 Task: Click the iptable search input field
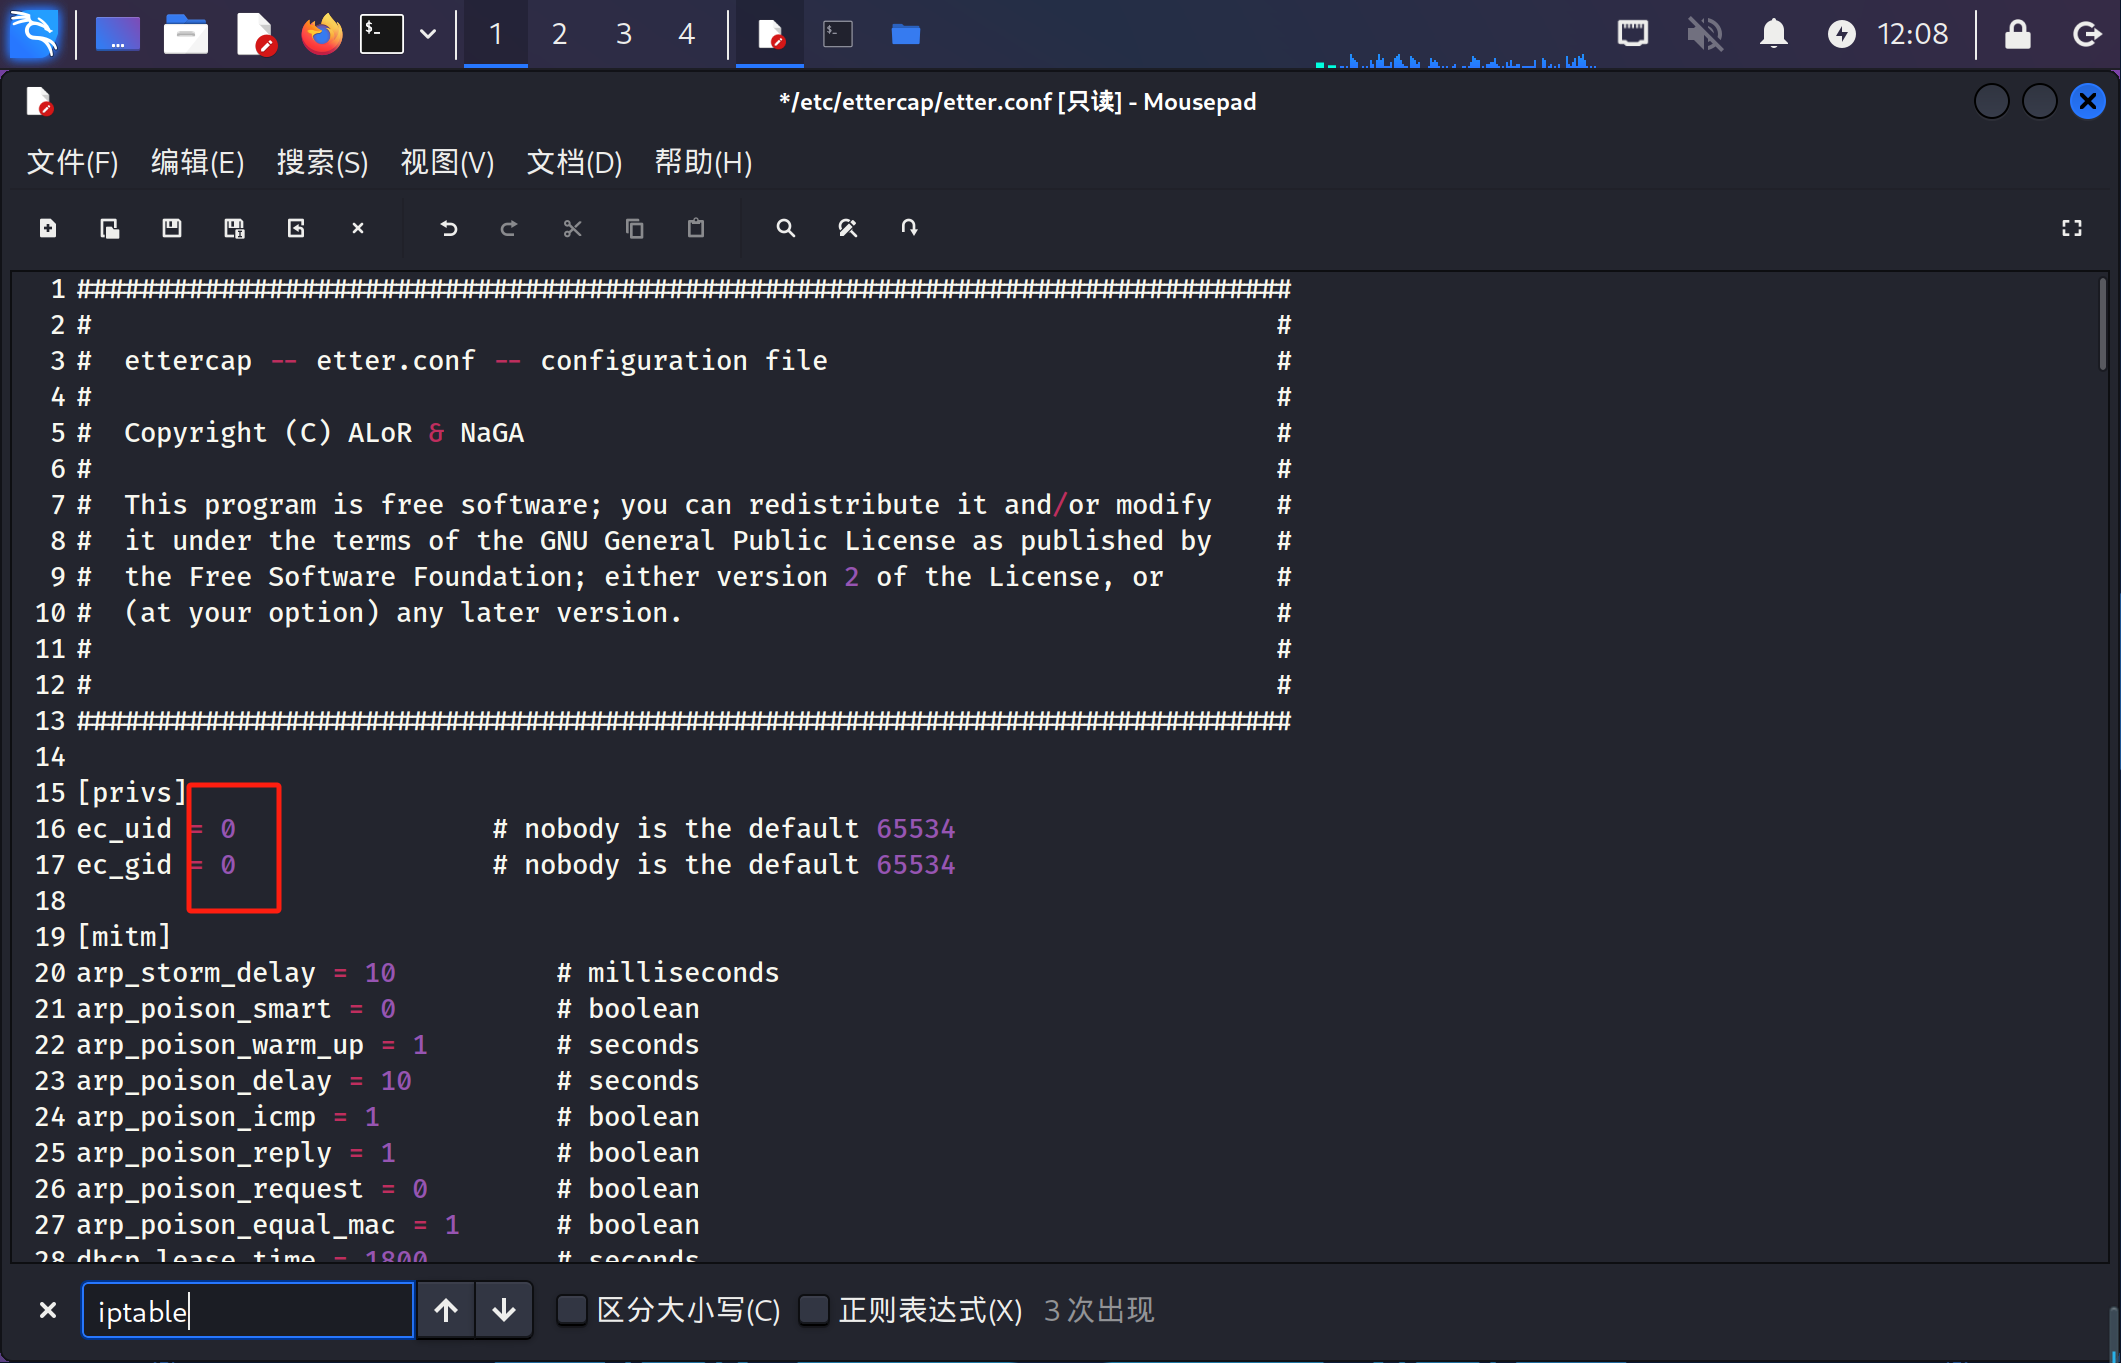pos(247,1310)
